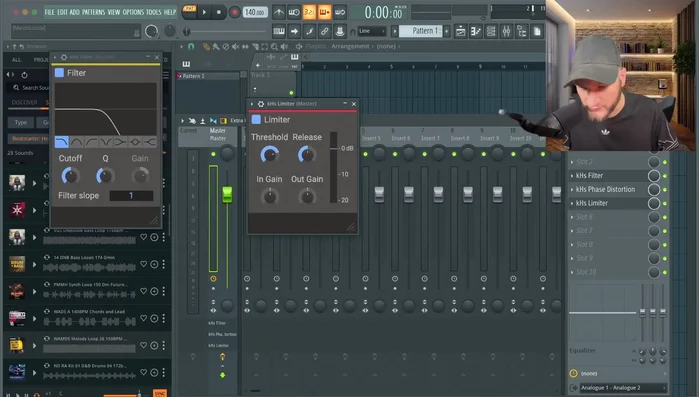Click the Out Gain knob in Limiter
The width and height of the screenshot is (699, 397).
click(x=307, y=196)
